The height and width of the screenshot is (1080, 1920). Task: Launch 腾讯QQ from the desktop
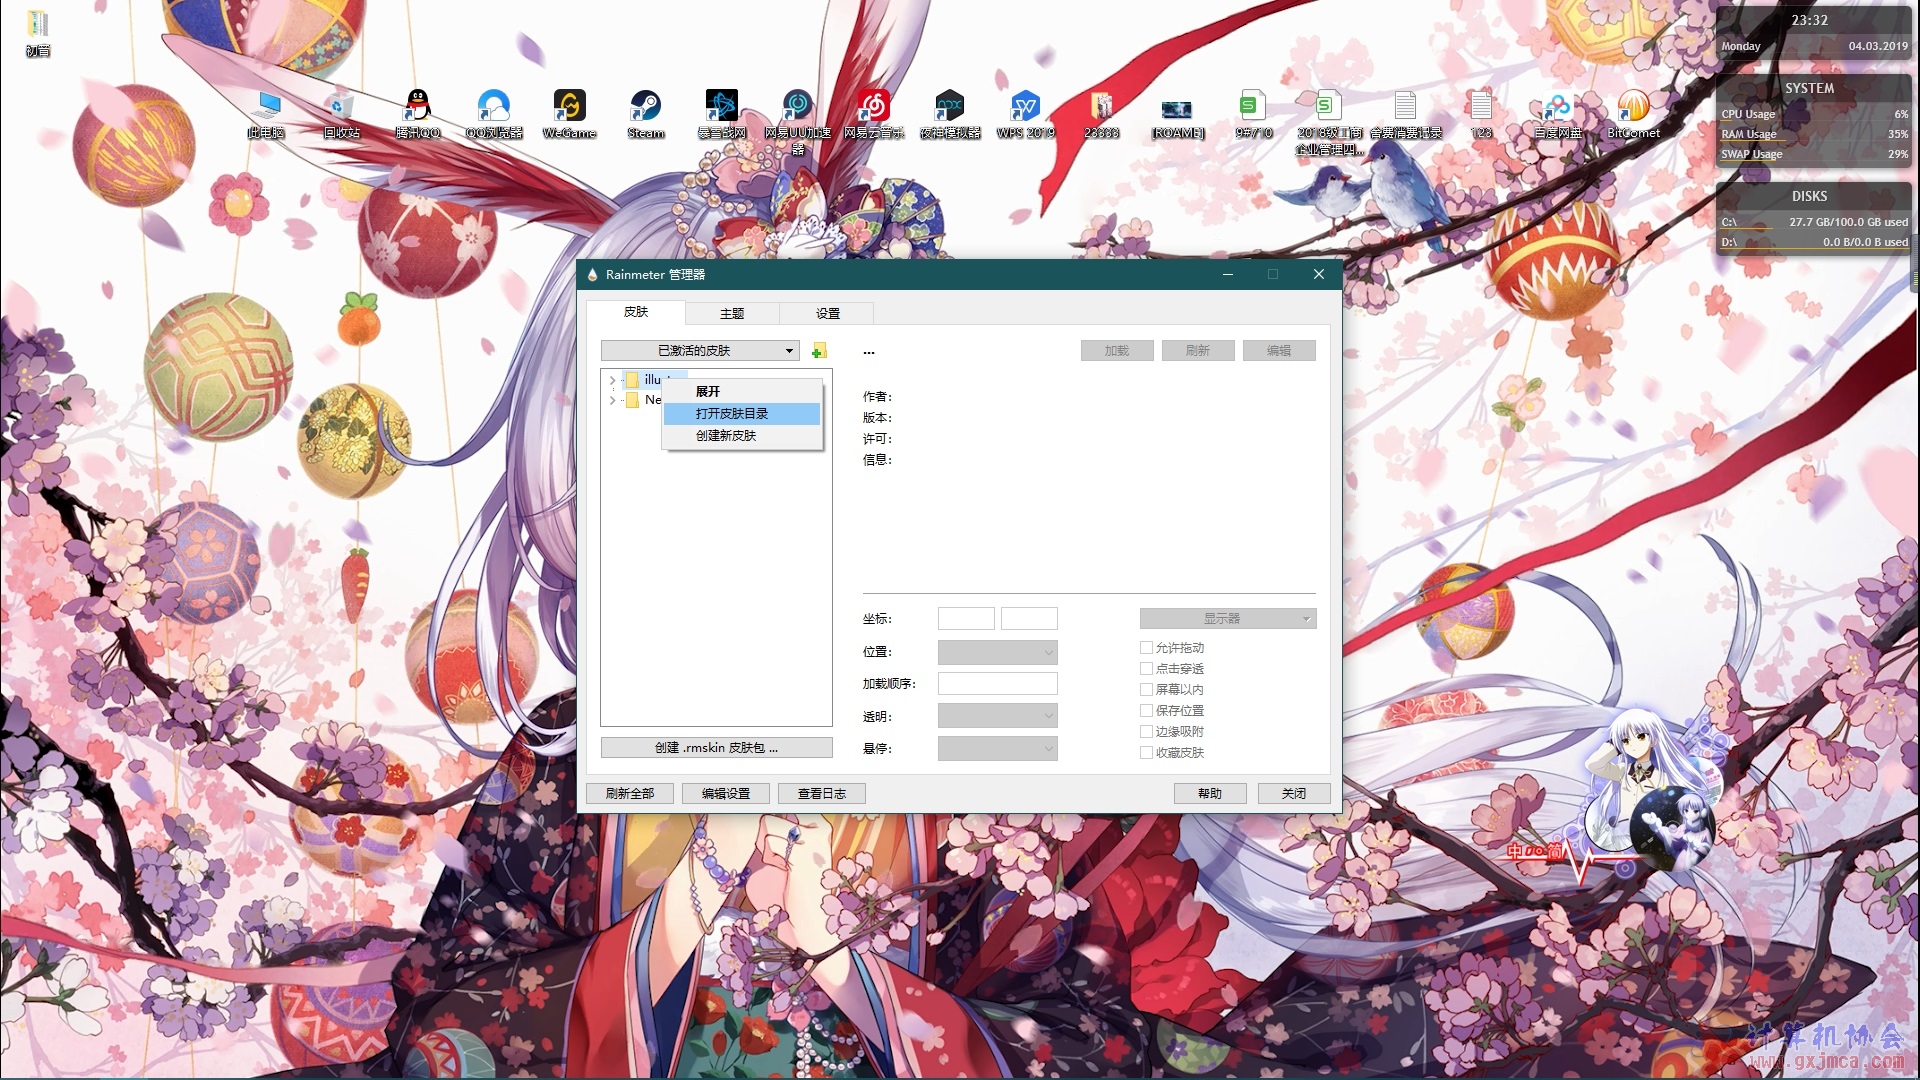coord(418,114)
